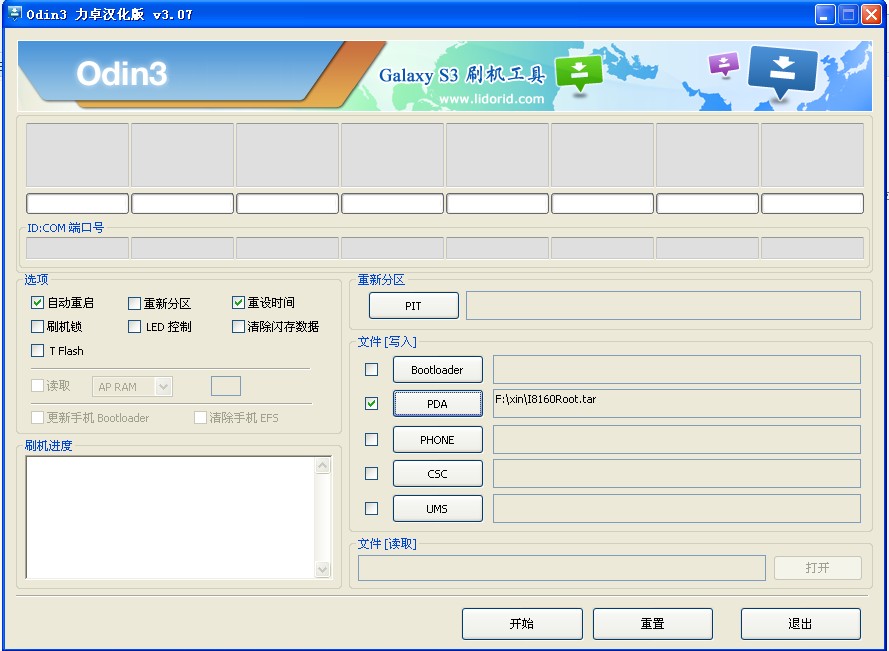The height and width of the screenshot is (651, 889).
Task: Click the UMS file path field
Action: coord(676,509)
